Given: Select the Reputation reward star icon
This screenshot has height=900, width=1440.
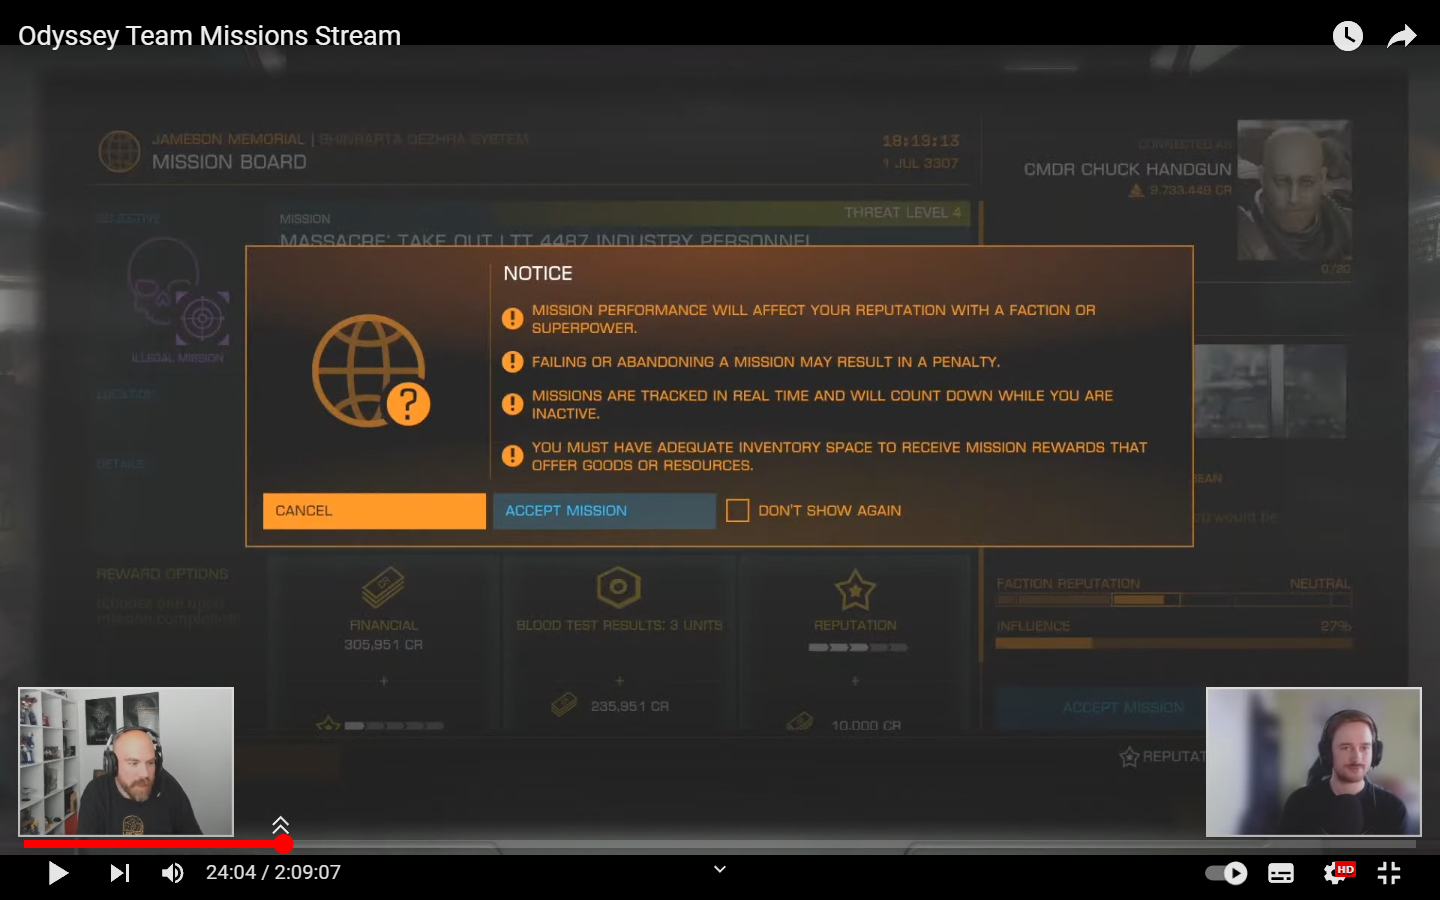Looking at the screenshot, I should click(855, 590).
